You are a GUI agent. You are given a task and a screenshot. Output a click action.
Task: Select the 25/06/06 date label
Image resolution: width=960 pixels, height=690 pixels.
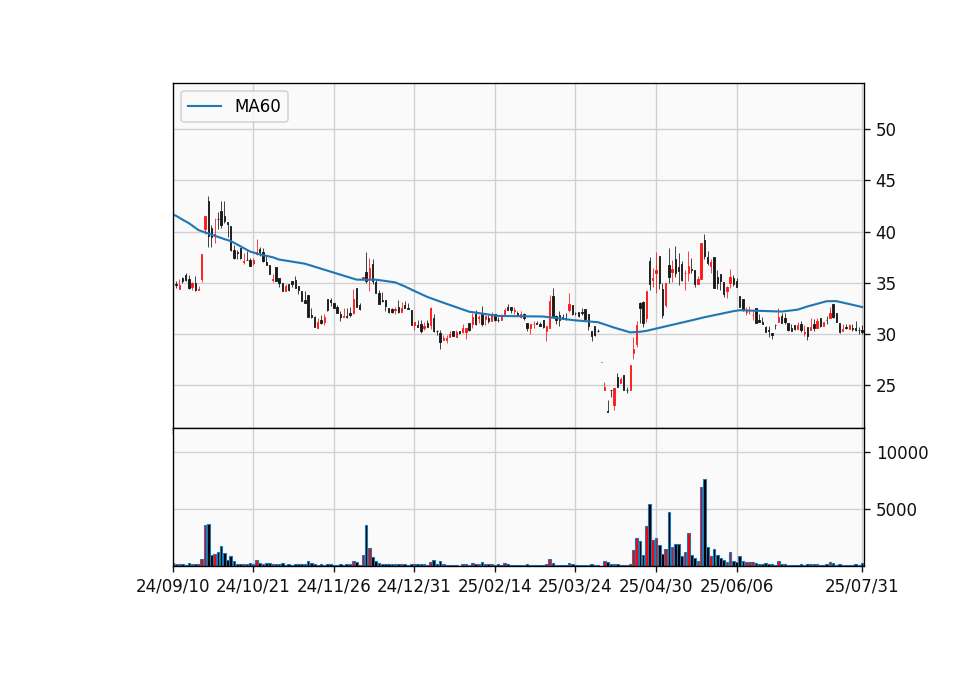tap(737, 586)
